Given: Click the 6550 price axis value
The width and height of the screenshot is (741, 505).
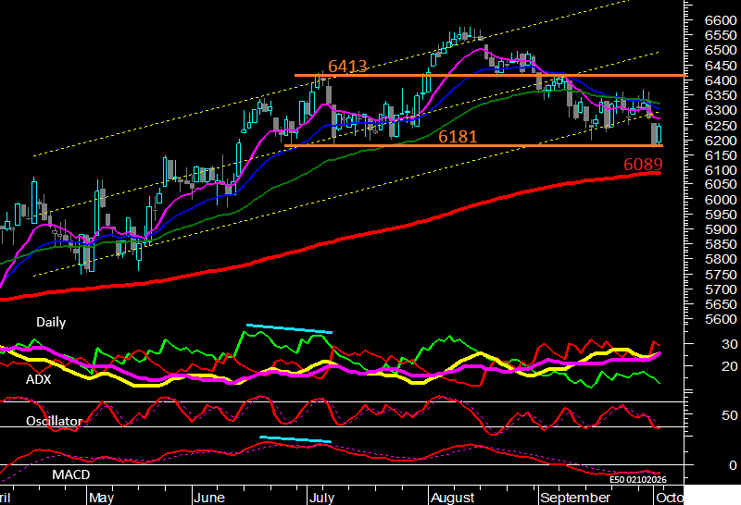Looking at the screenshot, I should click(x=720, y=35).
